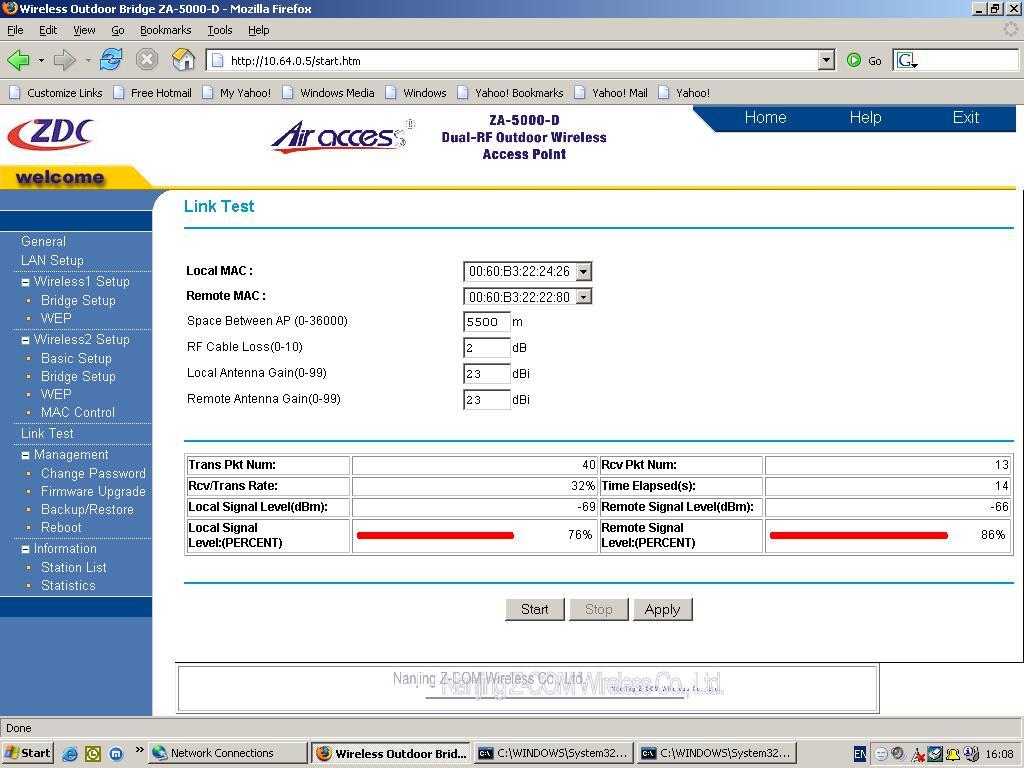Image resolution: width=1024 pixels, height=768 pixels.
Task: Open the Tools menu
Action: 219,30
